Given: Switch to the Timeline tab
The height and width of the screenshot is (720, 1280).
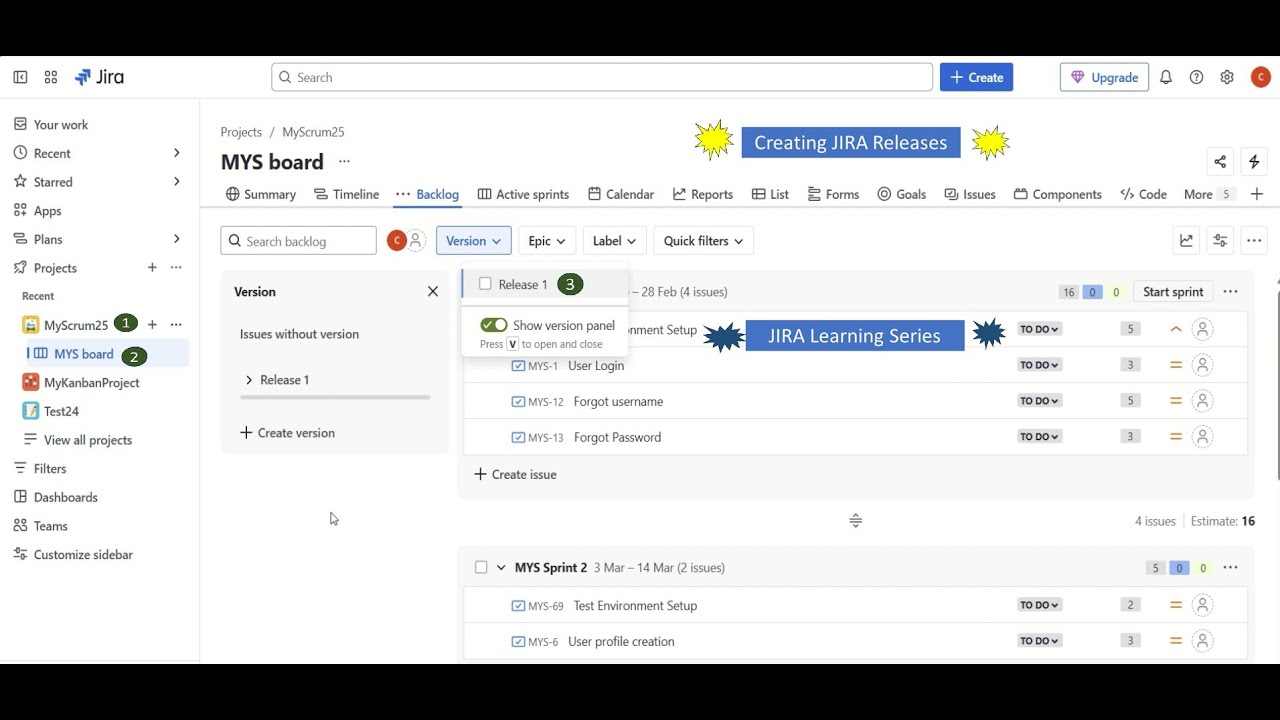Looking at the screenshot, I should (x=346, y=194).
